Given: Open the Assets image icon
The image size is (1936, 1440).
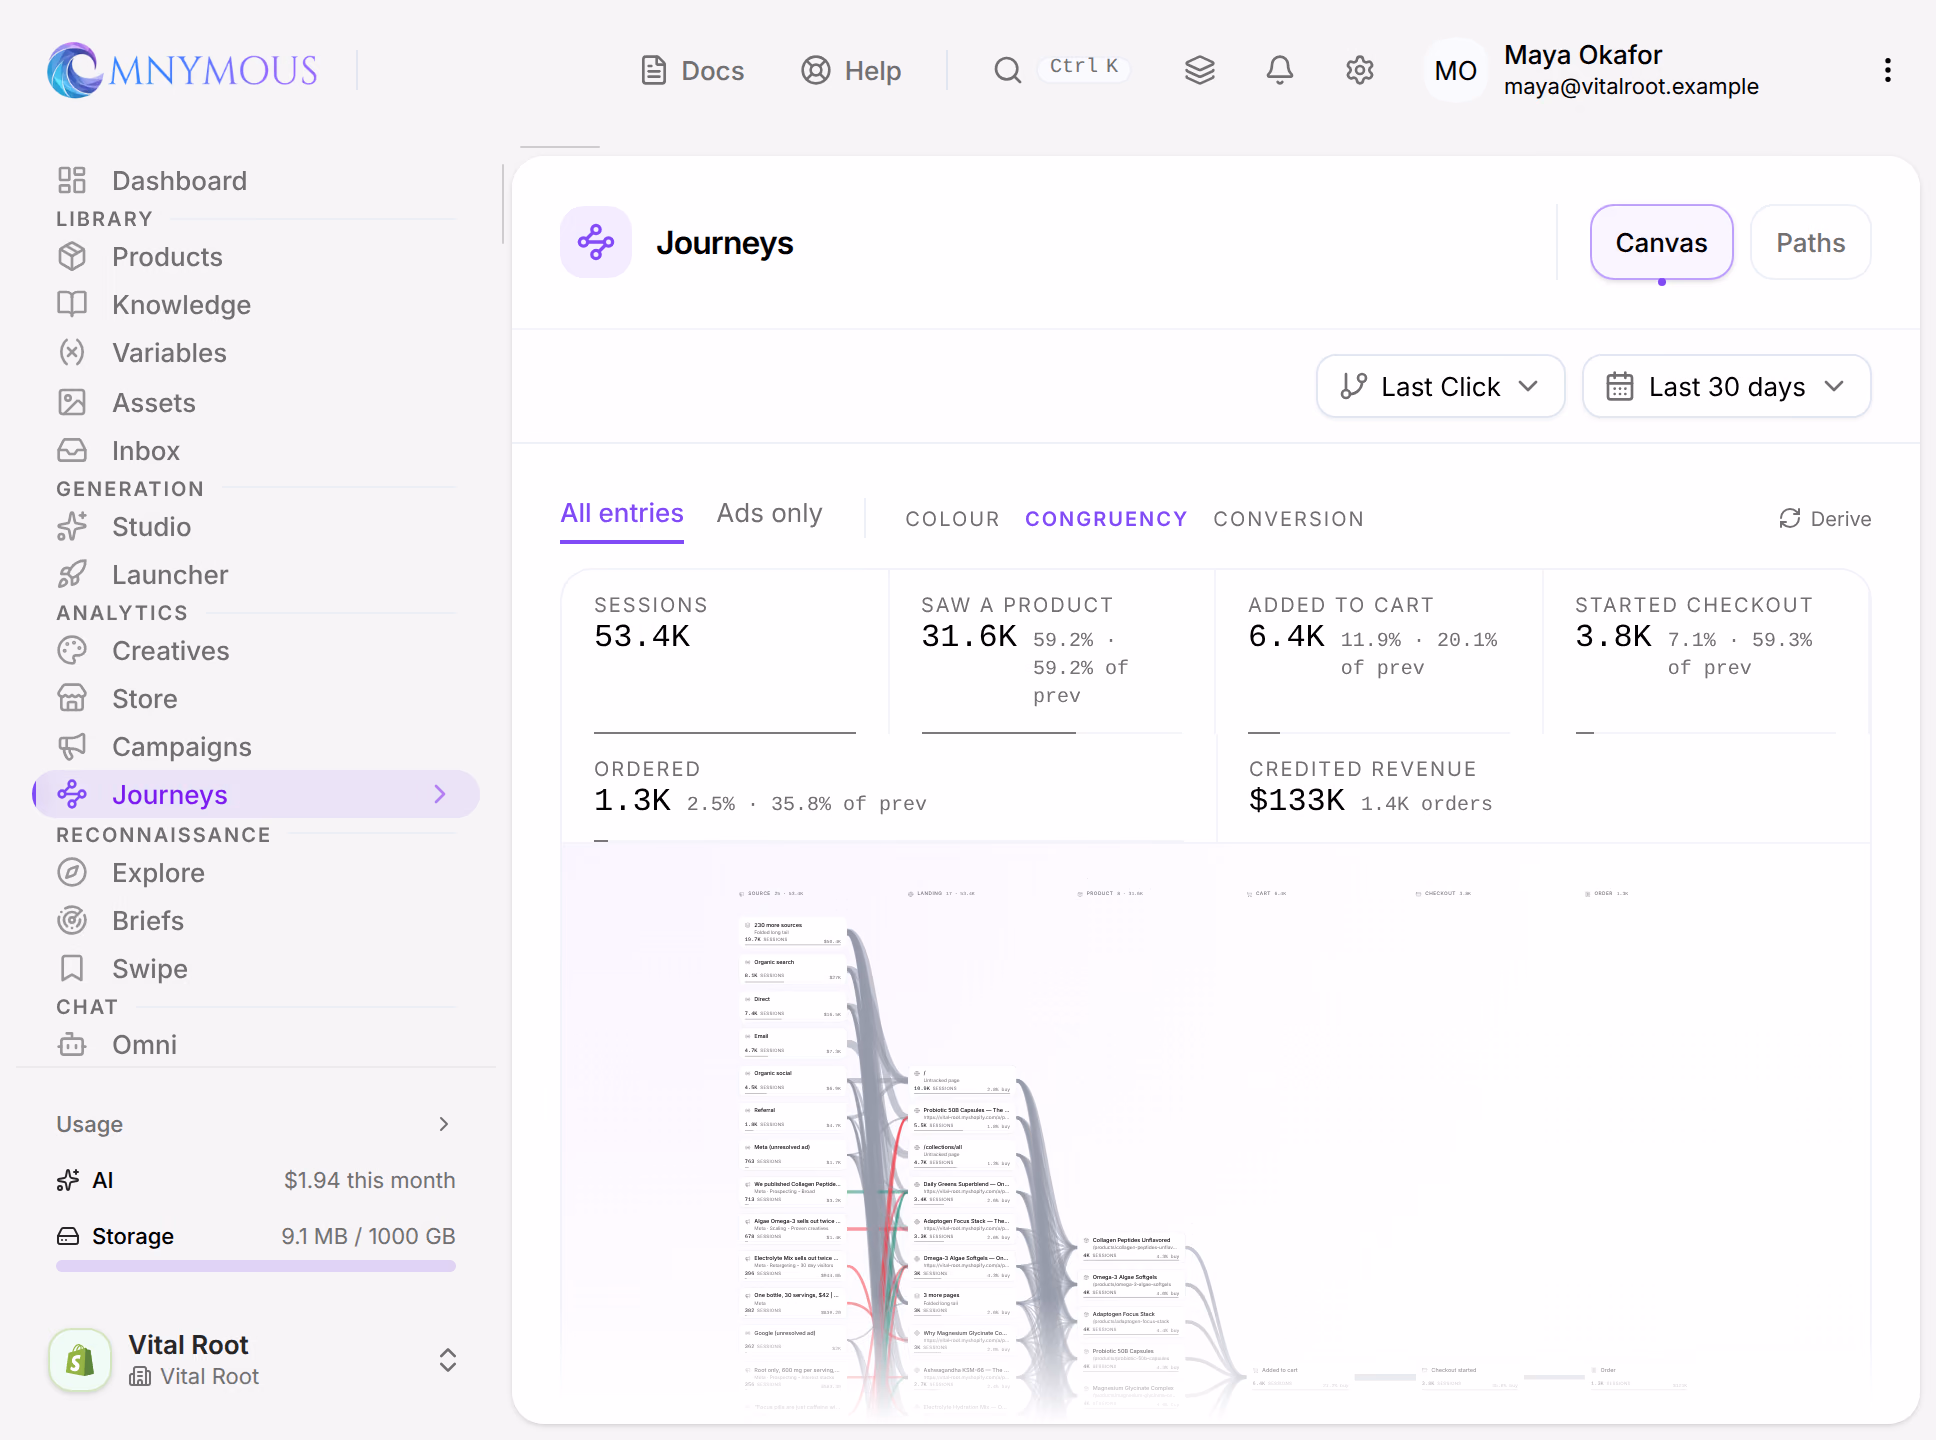Looking at the screenshot, I should 72,402.
